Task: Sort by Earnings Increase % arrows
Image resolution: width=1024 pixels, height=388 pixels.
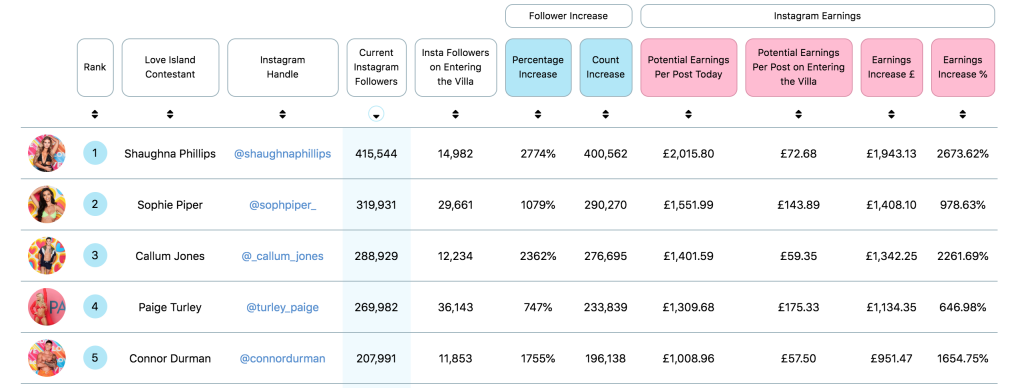Action: click(963, 114)
